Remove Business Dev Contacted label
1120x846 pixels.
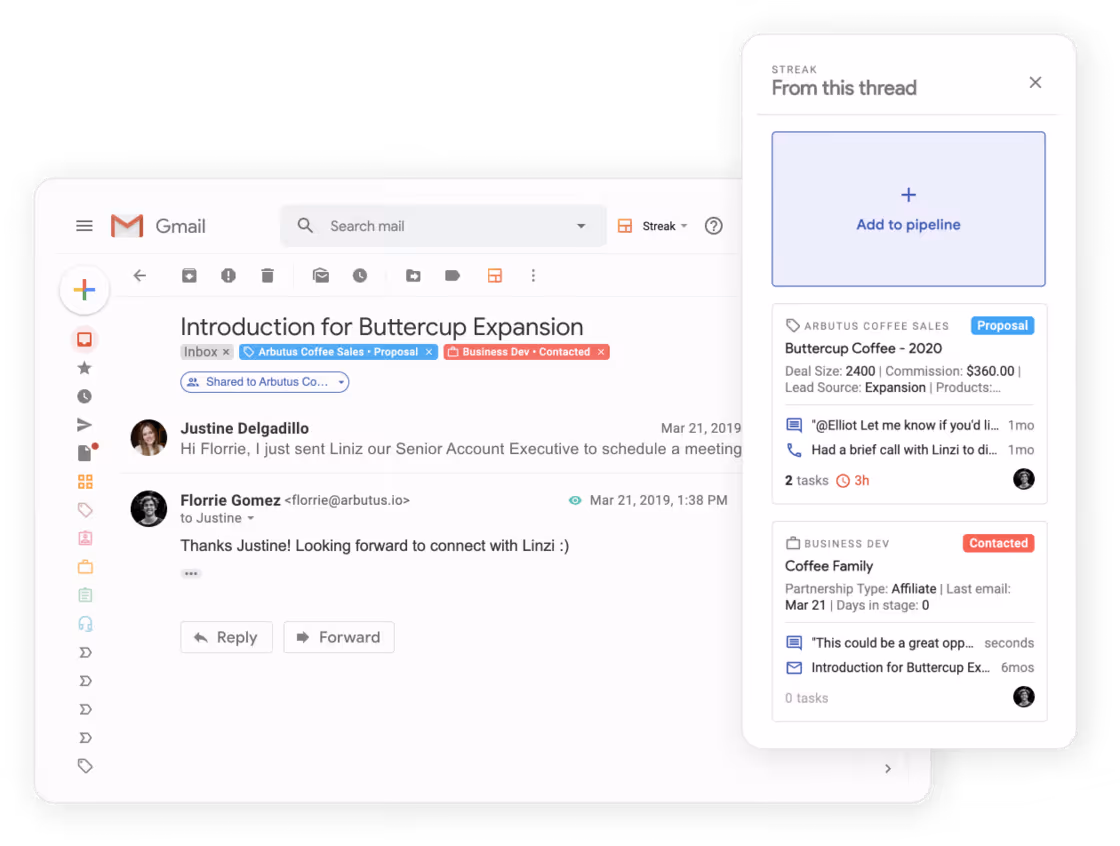601,352
